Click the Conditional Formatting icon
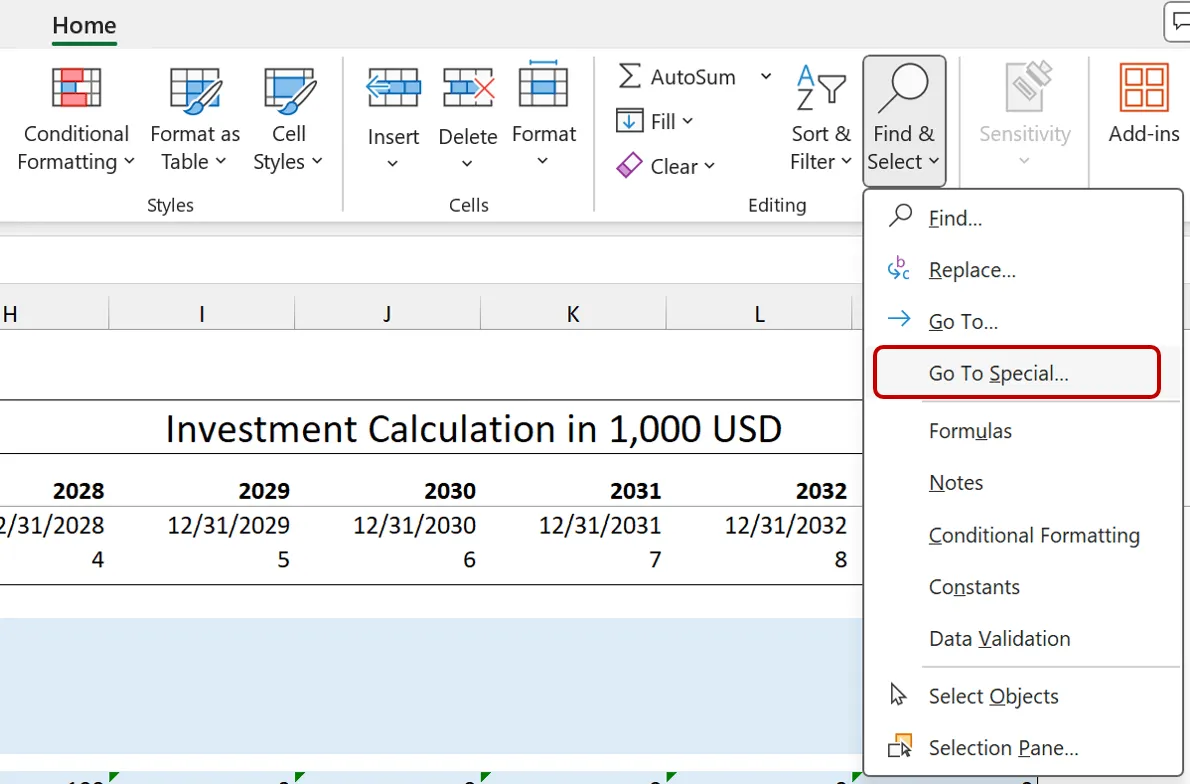Image resolution: width=1190 pixels, height=784 pixels. [76, 89]
